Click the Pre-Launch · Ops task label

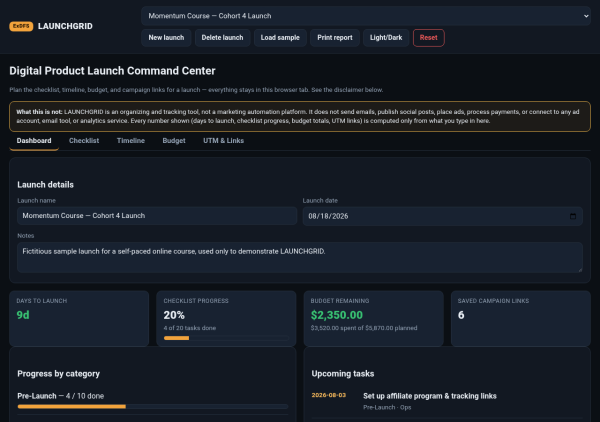pyautogui.click(x=387, y=407)
